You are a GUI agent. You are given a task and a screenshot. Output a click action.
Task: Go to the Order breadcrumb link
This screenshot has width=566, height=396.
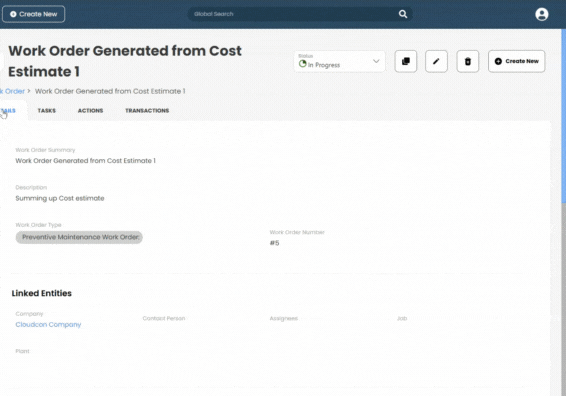[12, 91]
